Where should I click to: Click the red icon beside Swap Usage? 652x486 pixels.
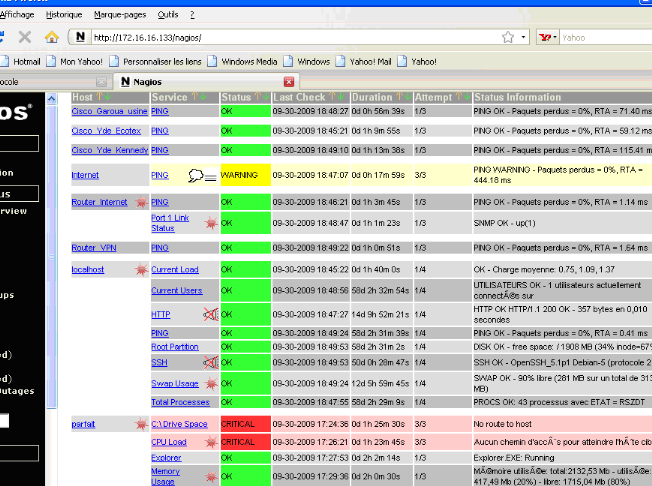click(210, 383)
